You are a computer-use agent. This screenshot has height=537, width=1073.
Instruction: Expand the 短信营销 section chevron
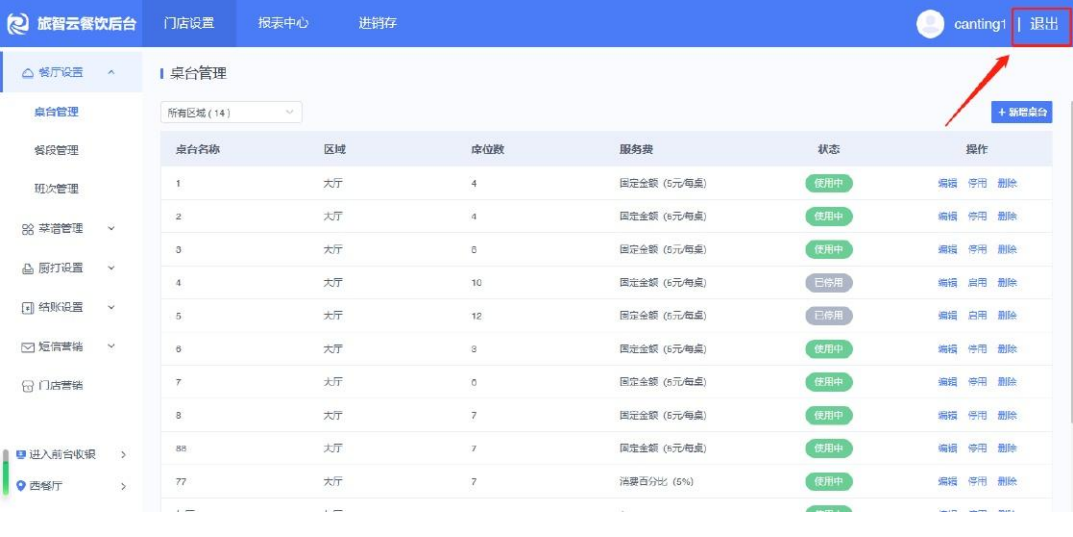112,346
